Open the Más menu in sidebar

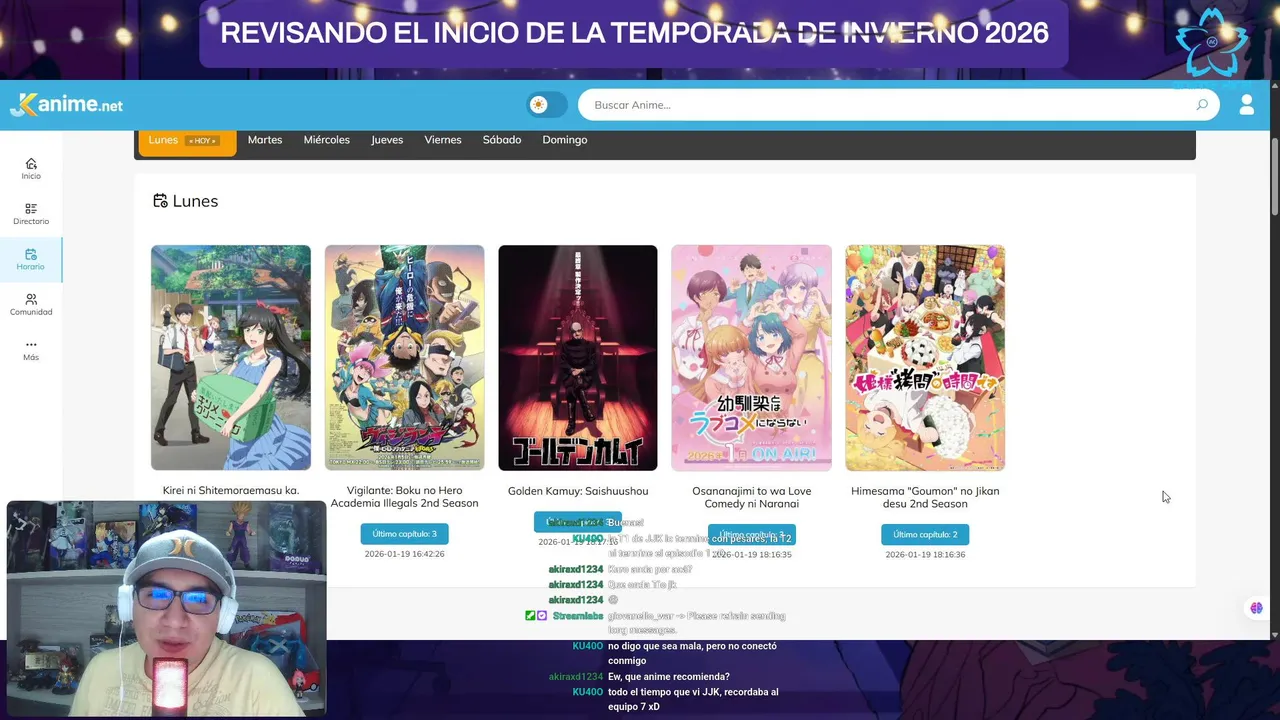point(31,350)
